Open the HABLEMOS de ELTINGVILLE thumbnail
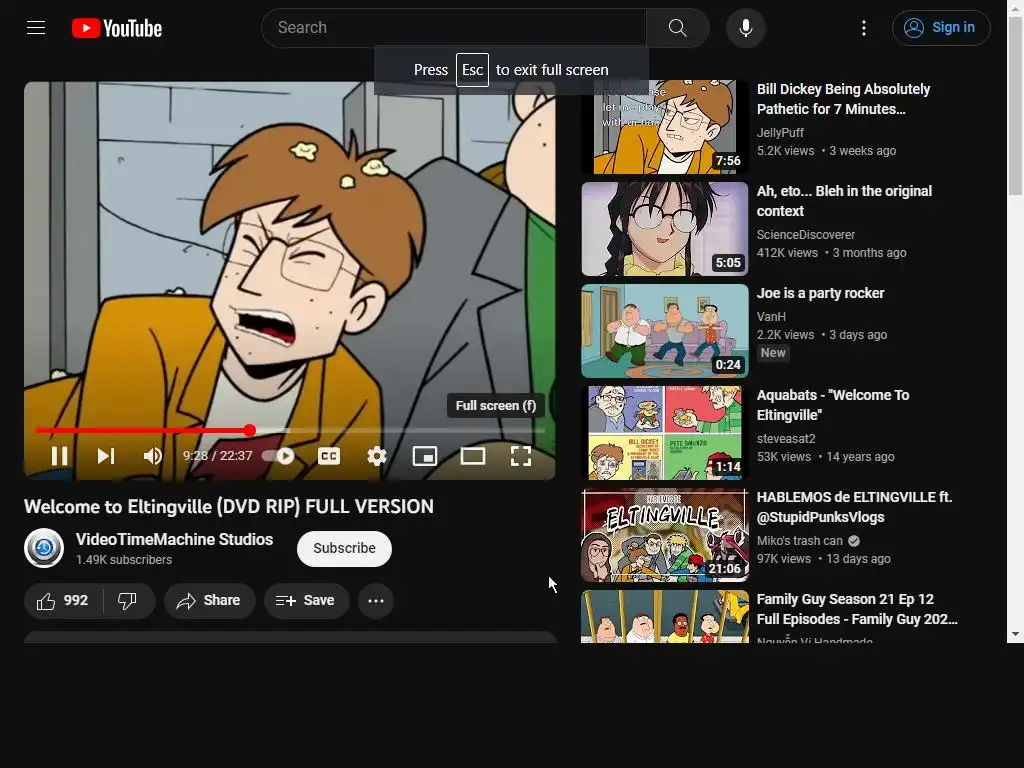 coord(665,535)
